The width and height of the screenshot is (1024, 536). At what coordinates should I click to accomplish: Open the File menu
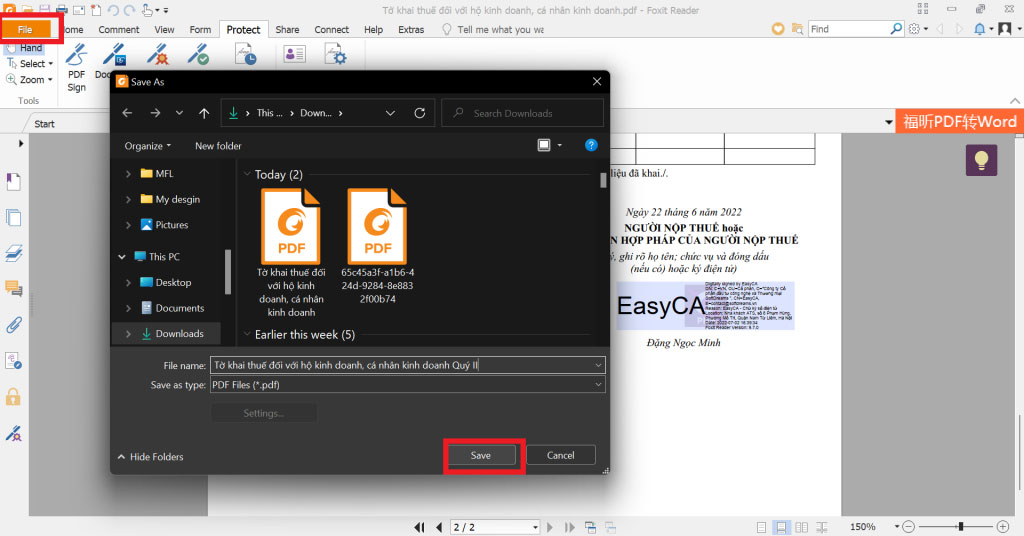click(26, 30)
